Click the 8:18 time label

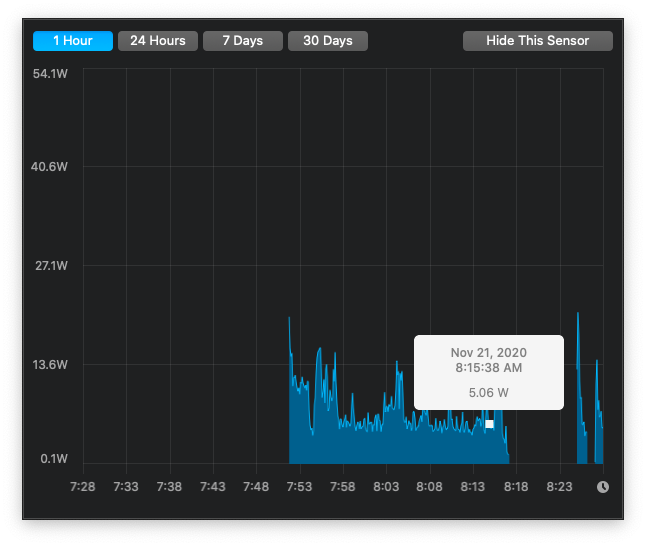516,487
